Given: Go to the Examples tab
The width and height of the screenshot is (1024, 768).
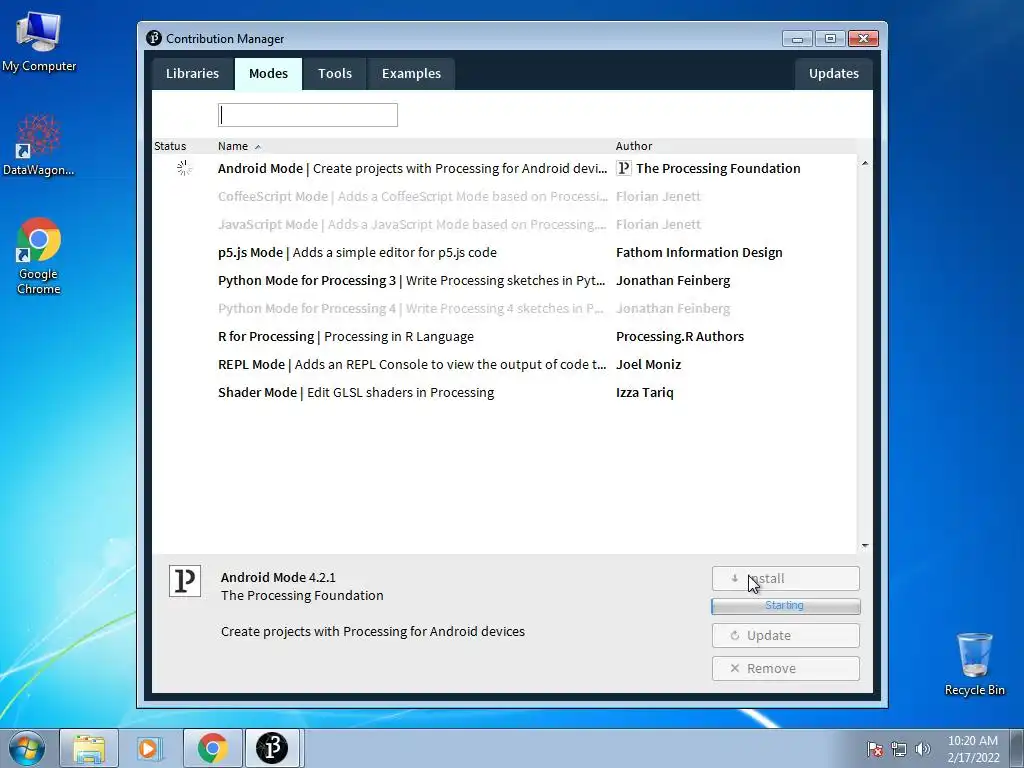Looking at the screenshot, I should click(411, 74).
